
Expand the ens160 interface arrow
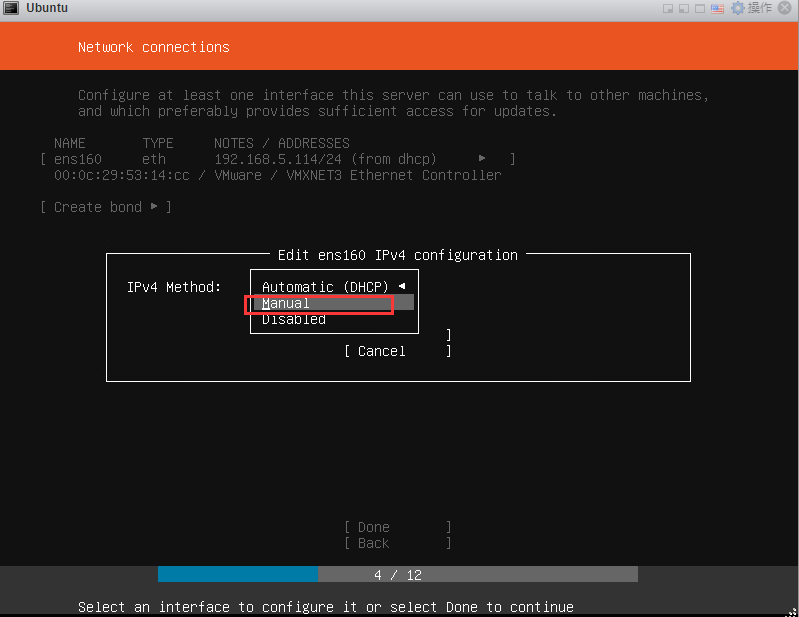coord(482,159)
